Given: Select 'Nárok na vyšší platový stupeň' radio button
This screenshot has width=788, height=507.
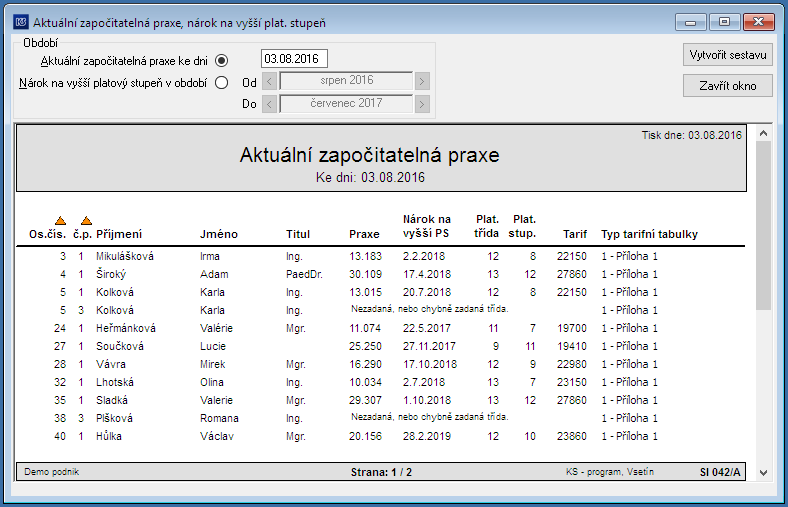Looking at the screenshot, I should pyautogui.click(x=222, y=83).
